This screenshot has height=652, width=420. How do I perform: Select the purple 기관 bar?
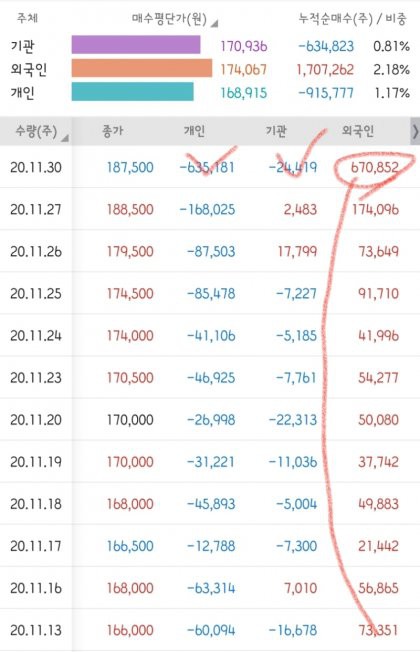pos(136,45)
